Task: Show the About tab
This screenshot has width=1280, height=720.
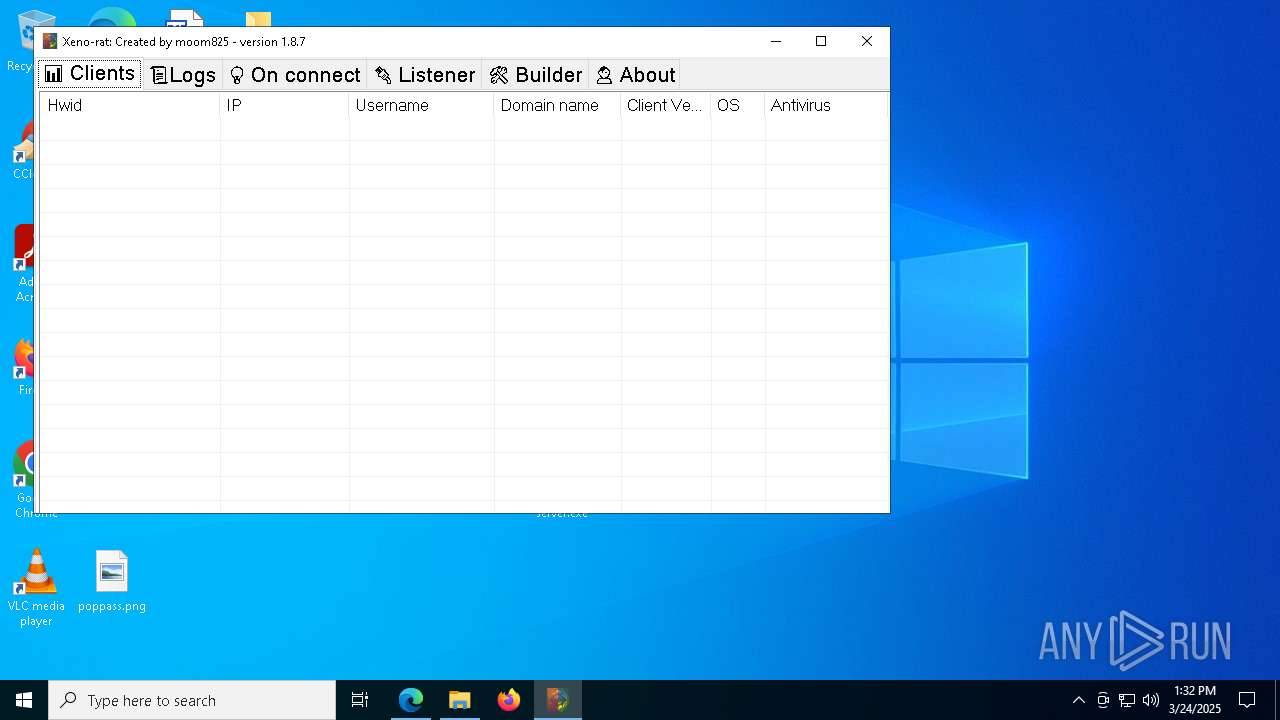Action: [635, 75]
